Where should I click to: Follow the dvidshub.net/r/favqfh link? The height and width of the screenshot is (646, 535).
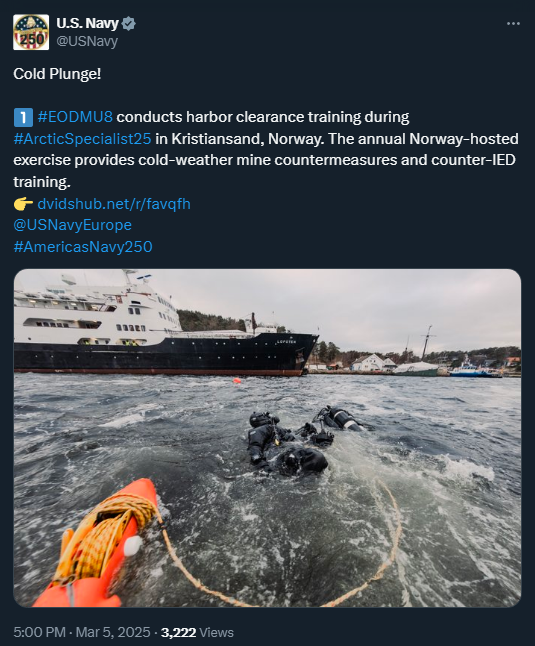coord(114,204)
